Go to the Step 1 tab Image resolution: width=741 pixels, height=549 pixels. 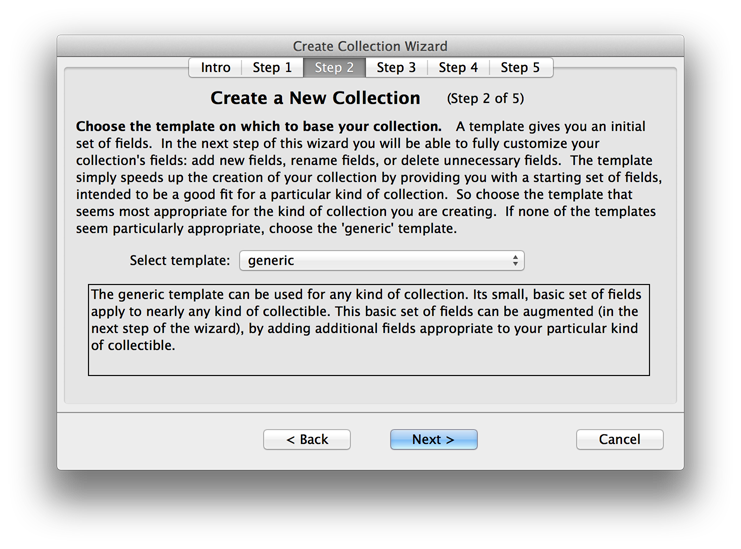[272, 68]
